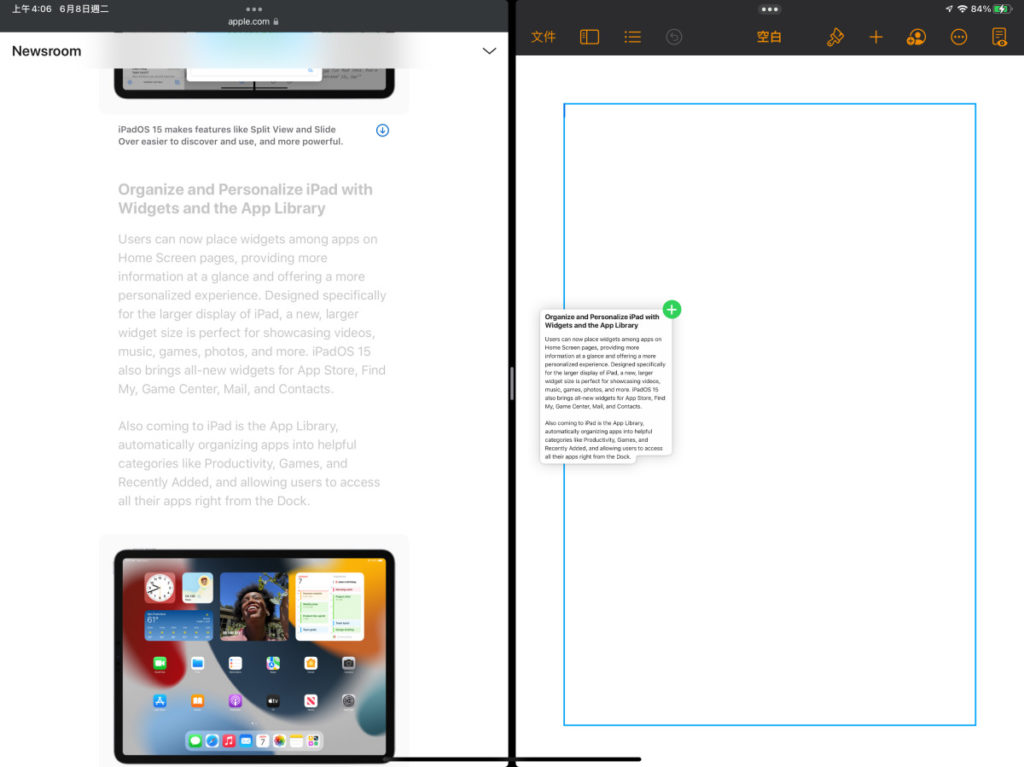
Task: Download the Split View image
Action: 383,130
